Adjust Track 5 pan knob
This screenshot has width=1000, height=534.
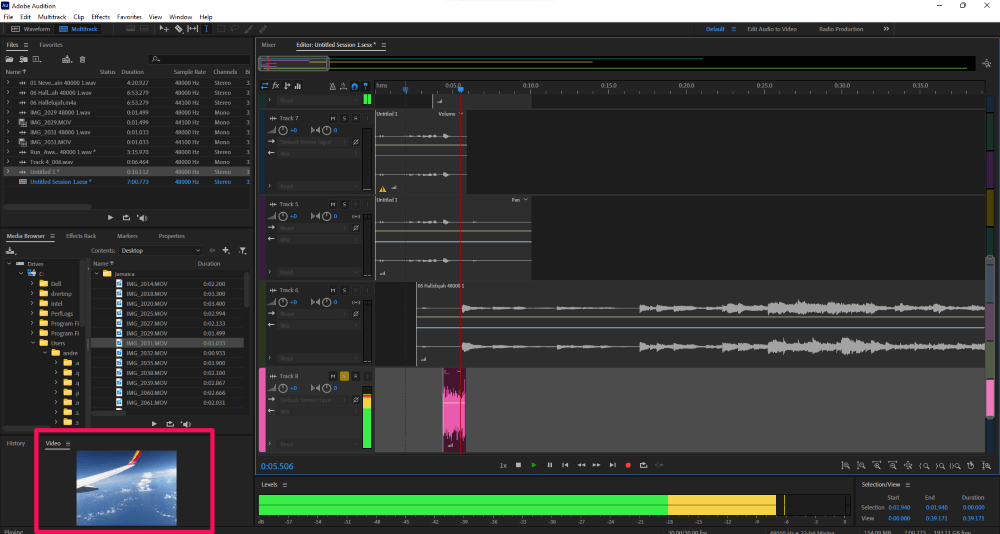click(x=327, y=216)
